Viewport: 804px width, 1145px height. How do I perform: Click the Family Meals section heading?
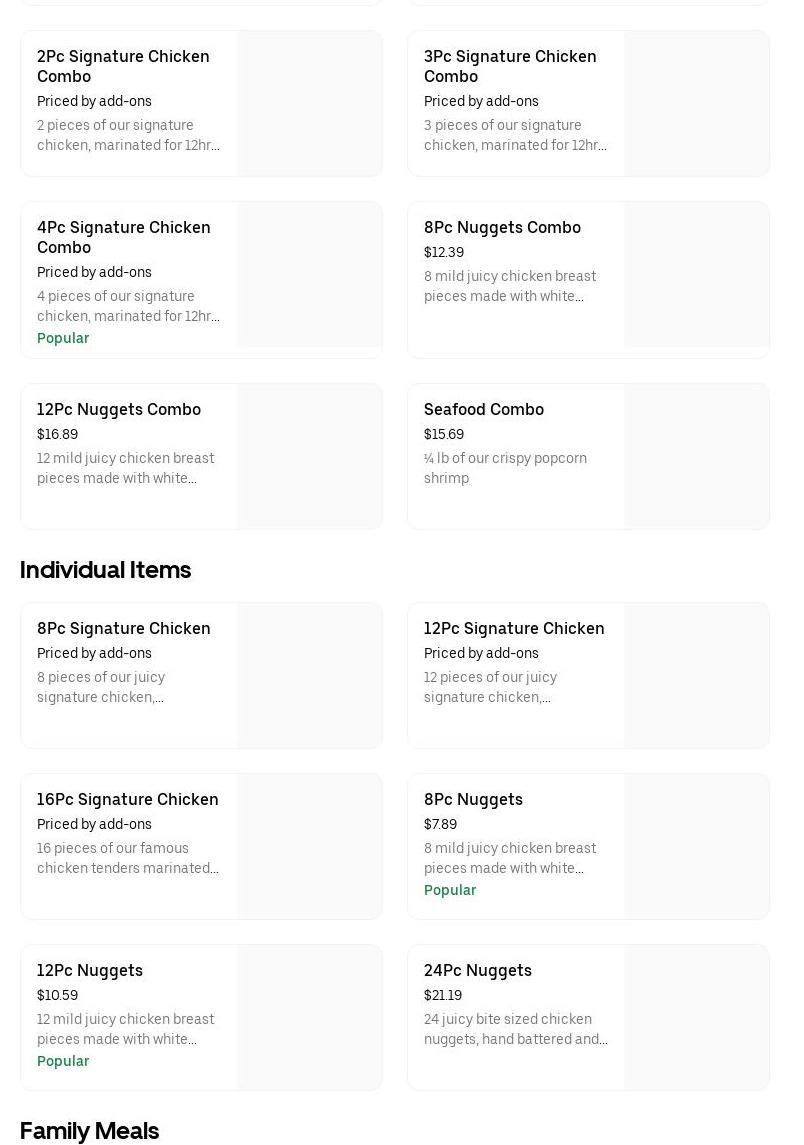[x=89, y=1131]
